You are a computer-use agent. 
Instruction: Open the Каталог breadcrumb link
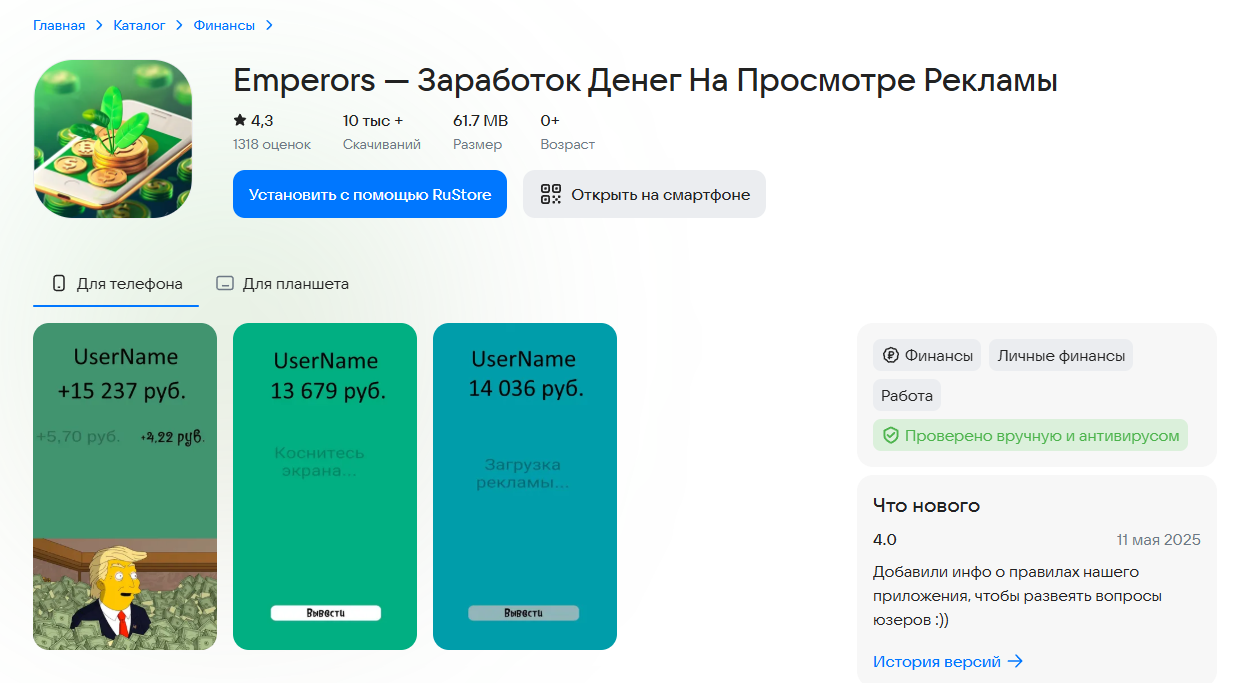click(138, 24)
